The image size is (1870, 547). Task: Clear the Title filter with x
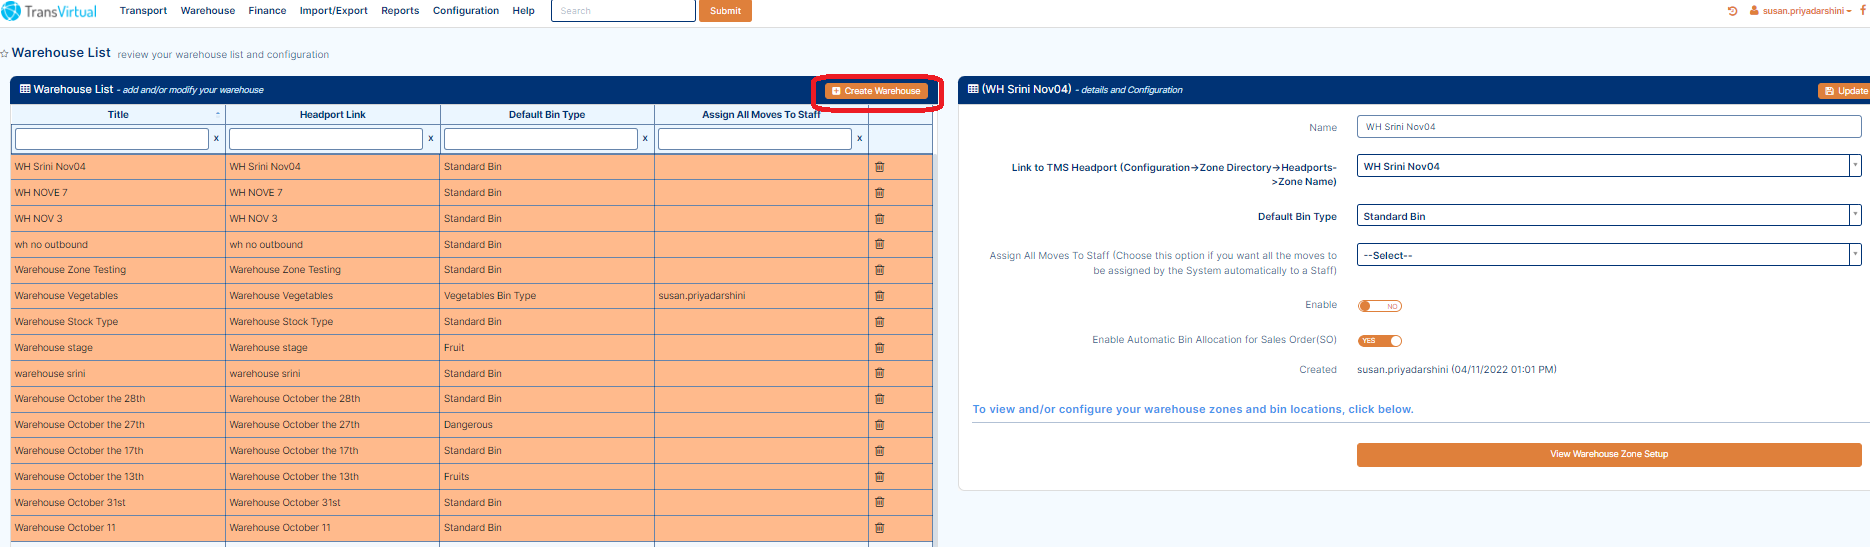[216, 138]
